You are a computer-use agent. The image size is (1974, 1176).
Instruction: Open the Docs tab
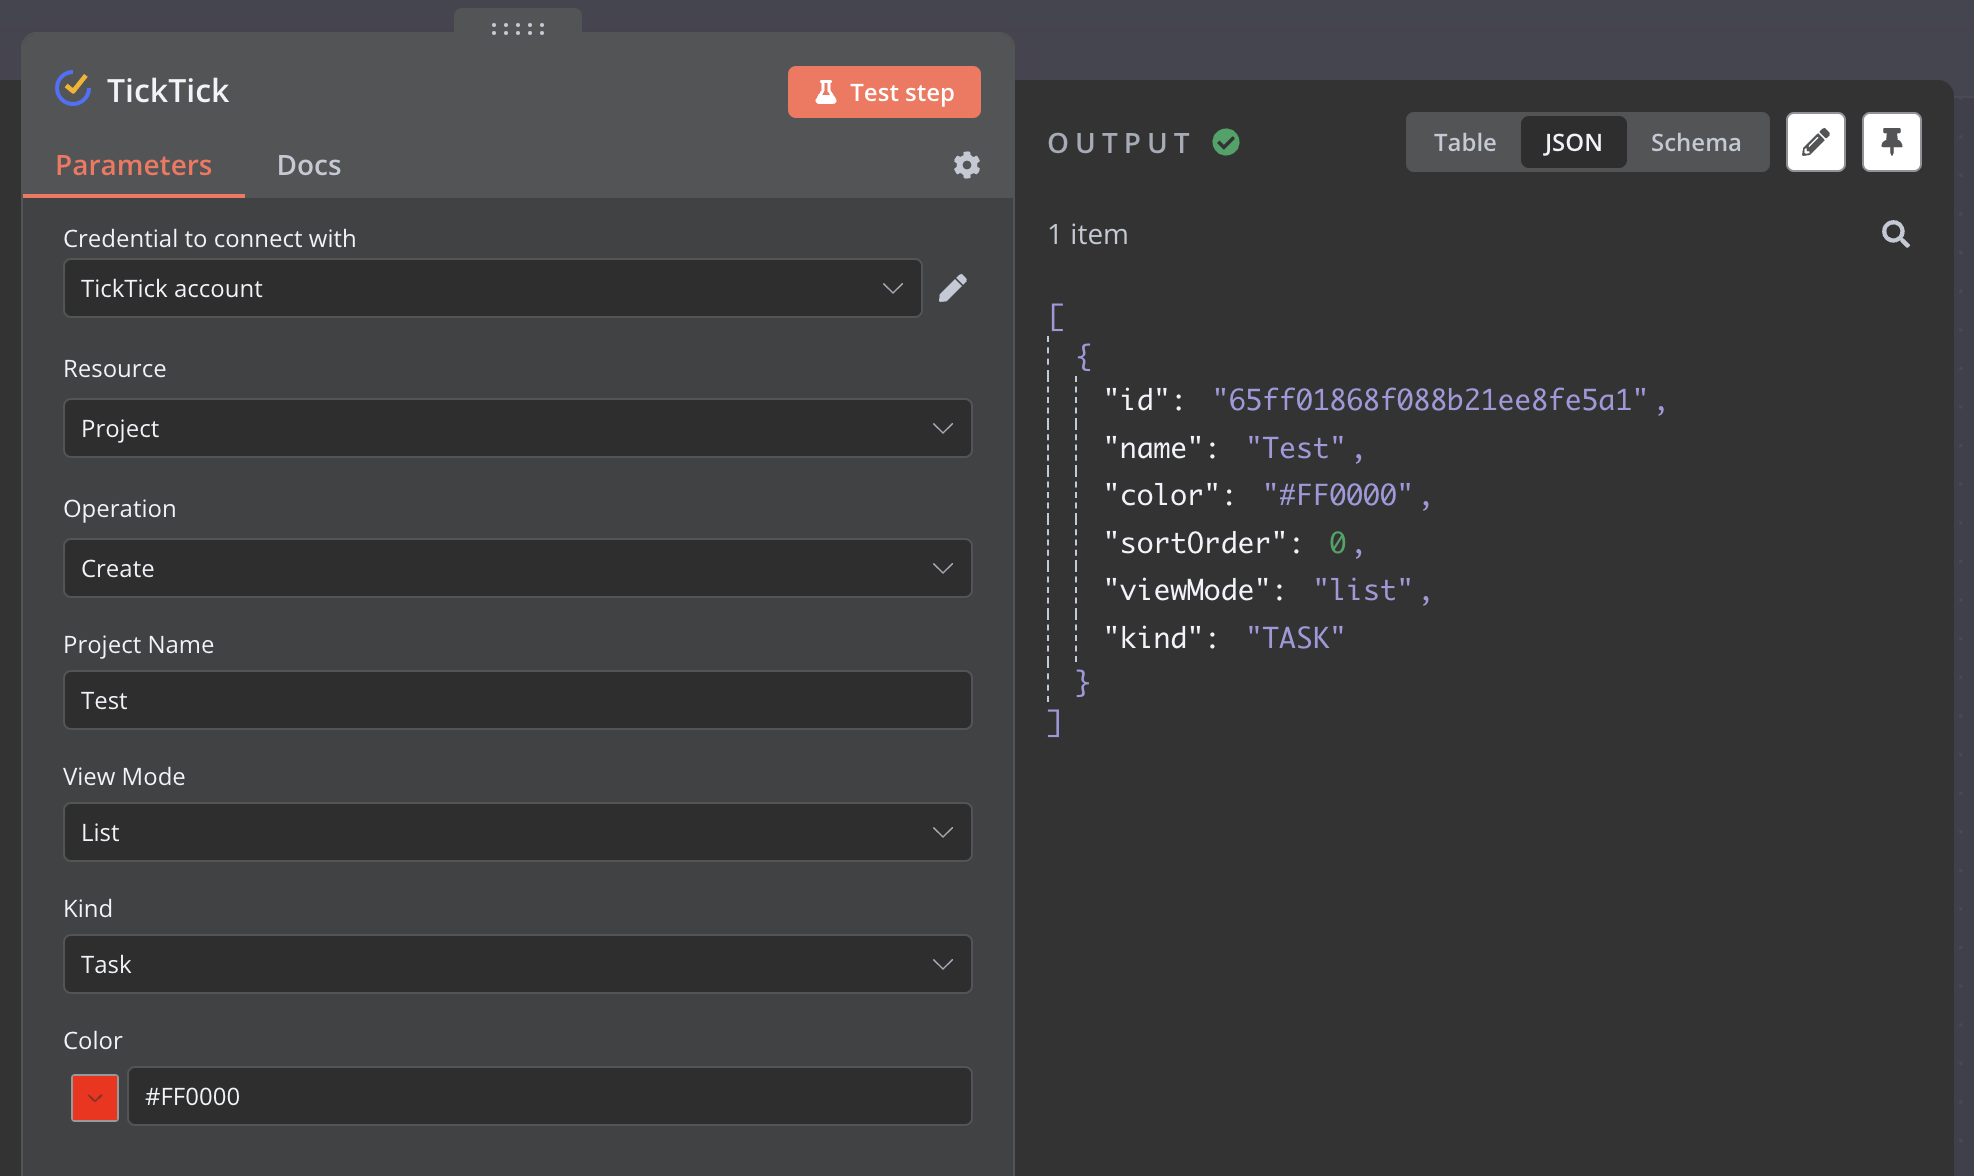[x=309, y=165]
